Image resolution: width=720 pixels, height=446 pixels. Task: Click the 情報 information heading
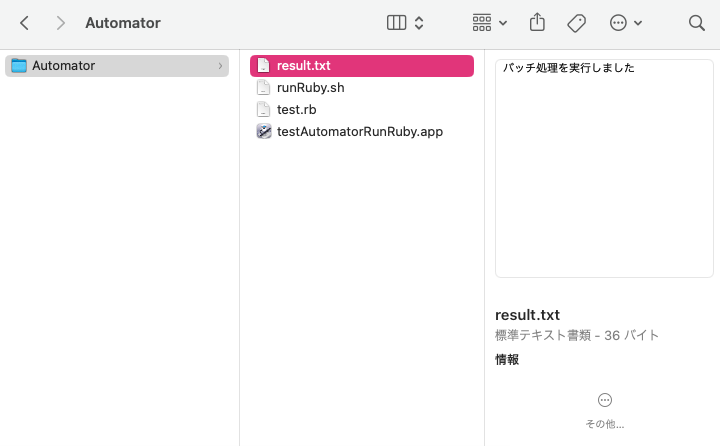click(507, 360)
